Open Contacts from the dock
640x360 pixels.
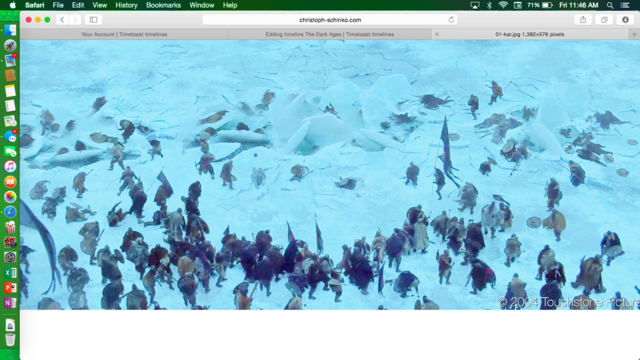pos(10,75)
